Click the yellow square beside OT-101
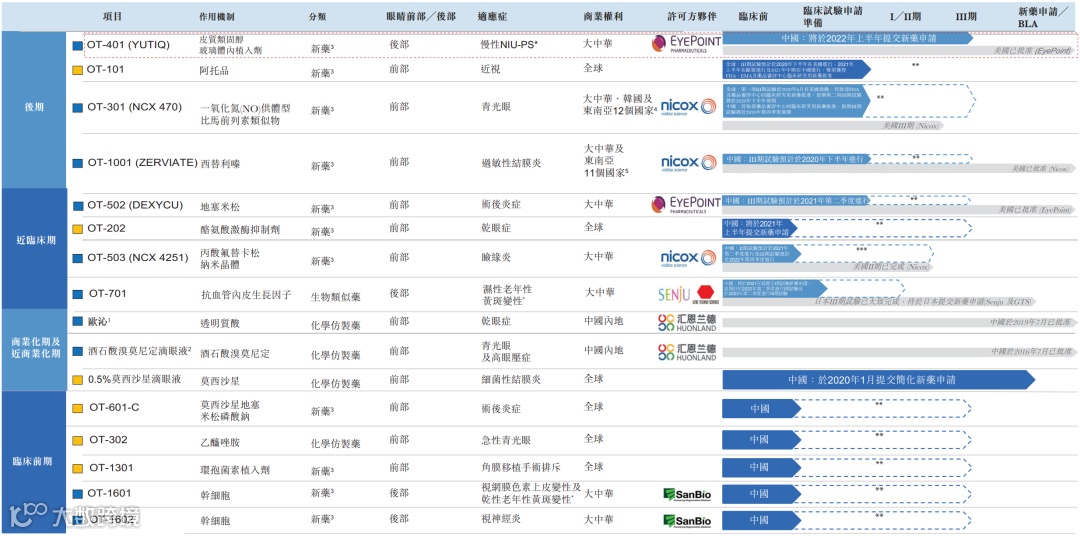 click(78, 70)
